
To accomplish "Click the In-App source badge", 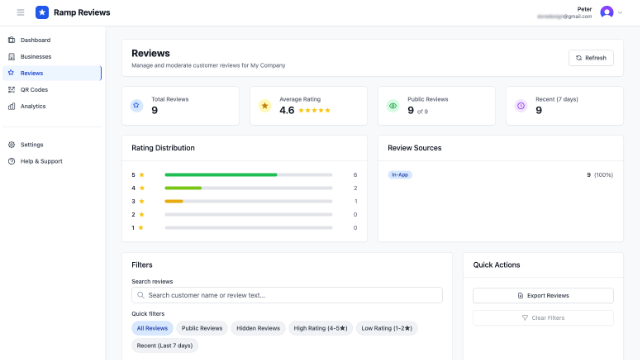I will [400, 175].
